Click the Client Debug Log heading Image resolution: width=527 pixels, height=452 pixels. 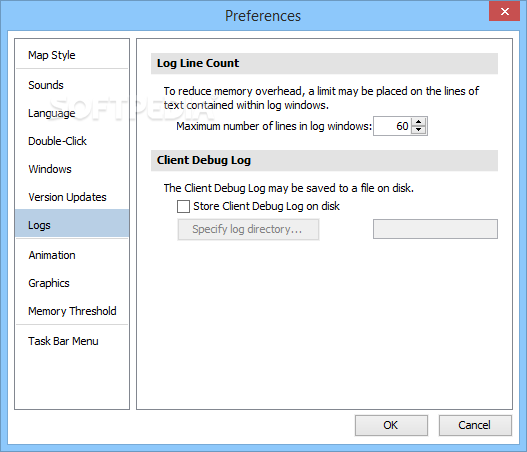click(x=204, y=160)
